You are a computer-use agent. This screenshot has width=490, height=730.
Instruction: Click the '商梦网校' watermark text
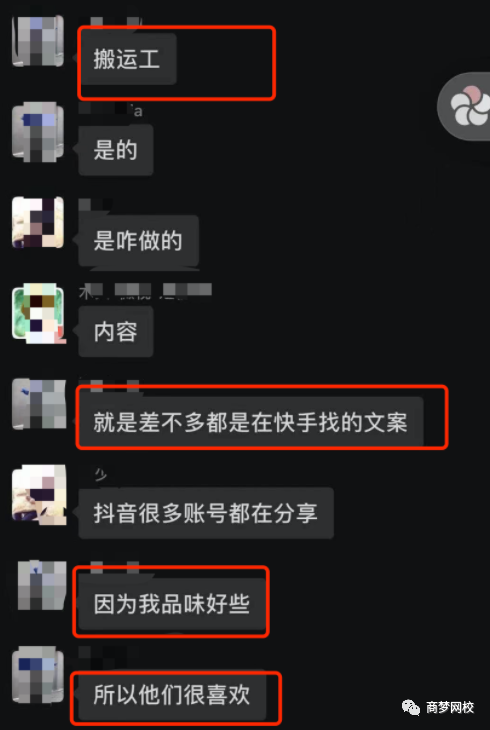pyautogui.click(x=449, y=708)
